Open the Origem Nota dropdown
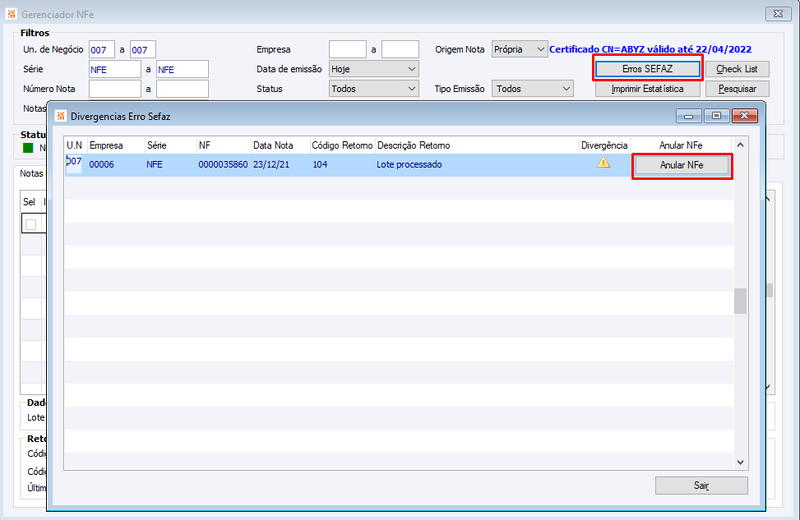This screenshot has height=520, width=800. pos(519,49)
